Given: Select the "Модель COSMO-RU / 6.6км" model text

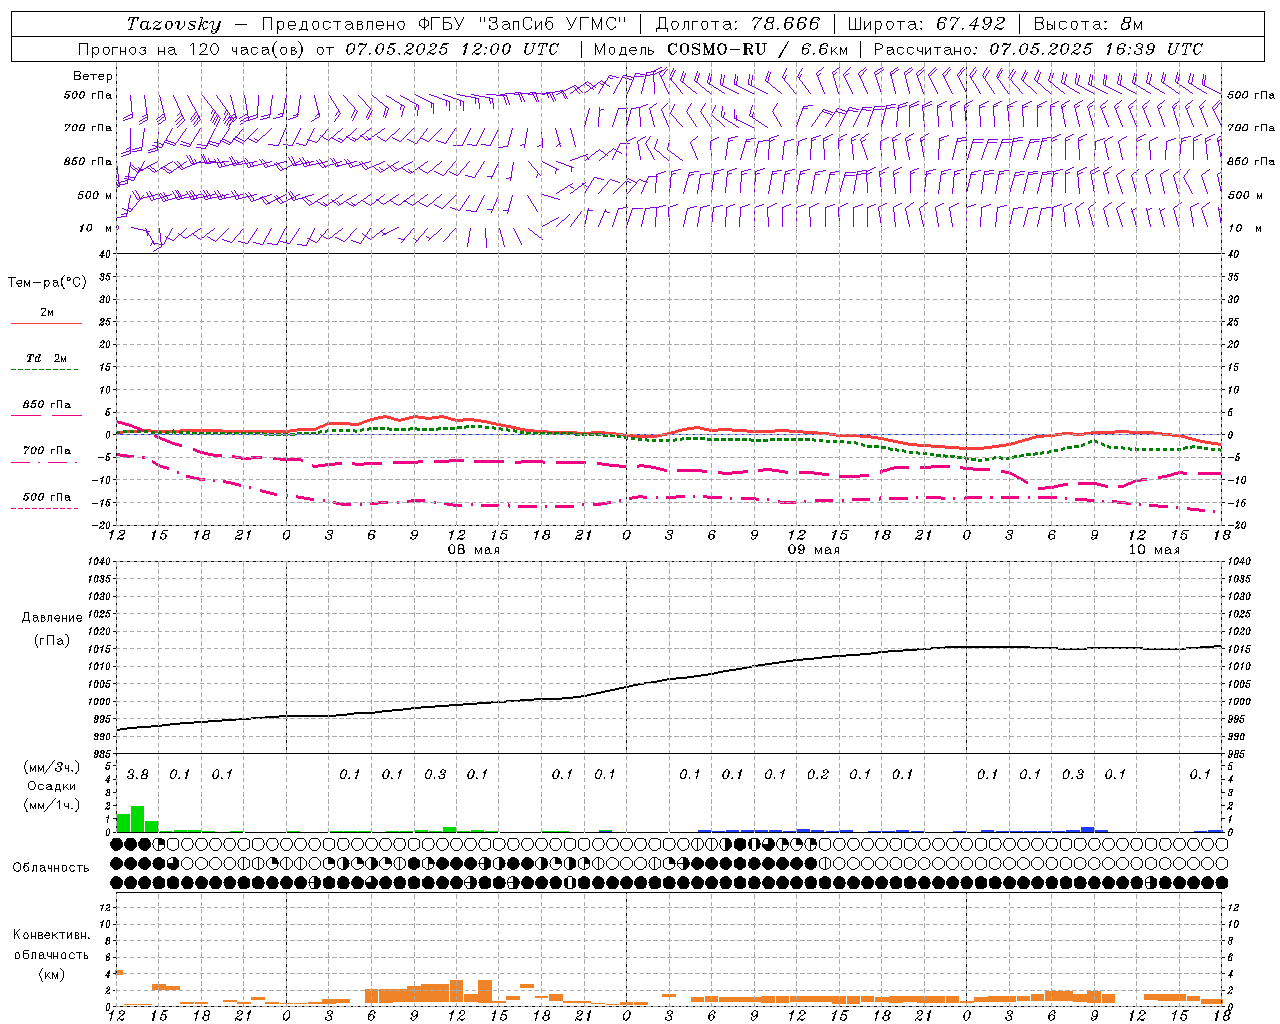Looking at the screenshot, I should 721,49.
